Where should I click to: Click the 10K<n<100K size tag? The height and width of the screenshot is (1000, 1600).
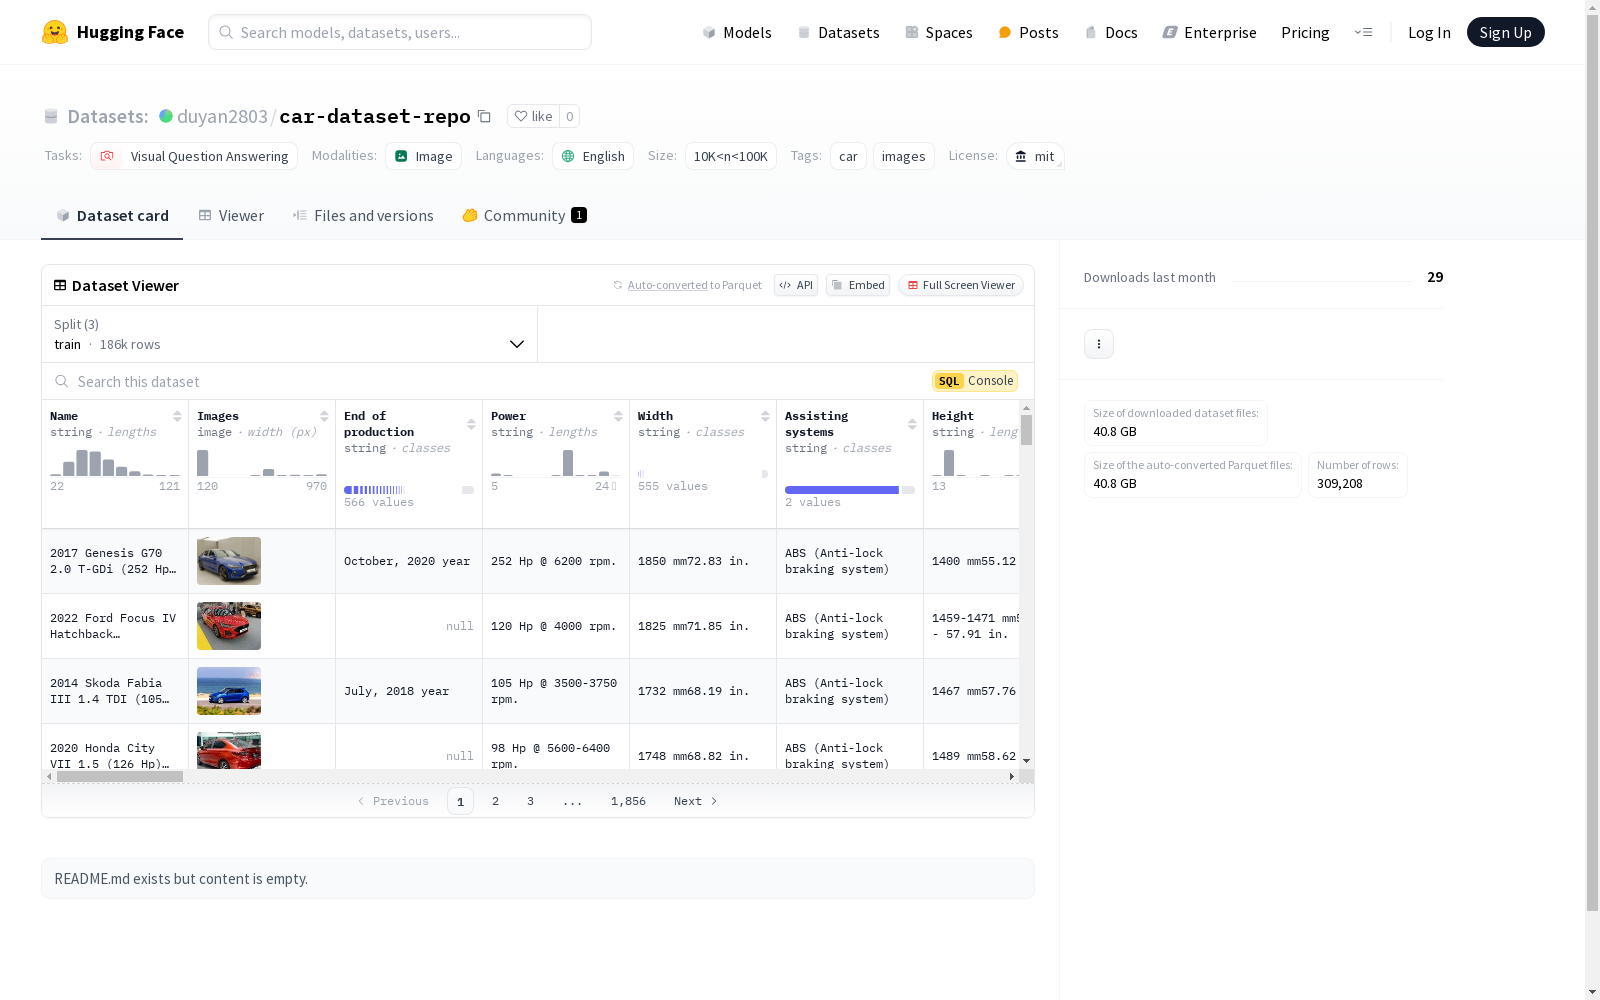click(731, 156)
